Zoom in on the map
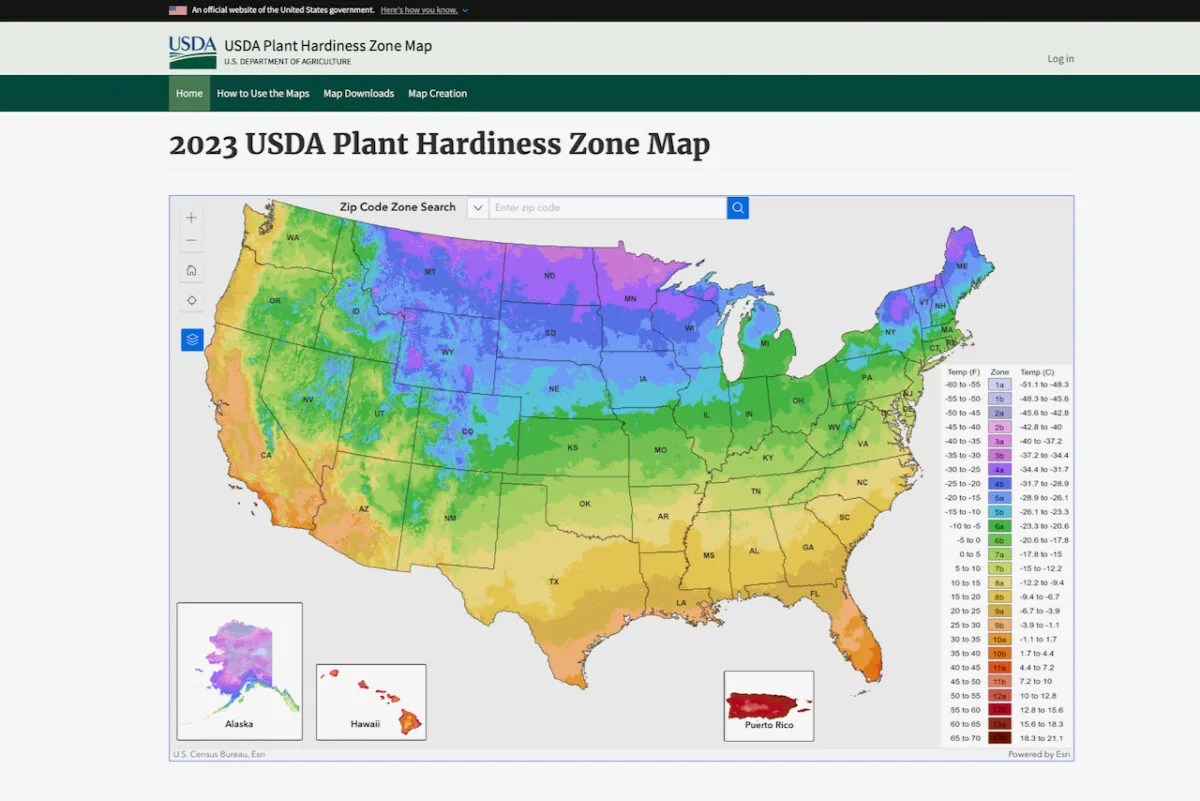Image resolution: width=1200 pixels, height=801 pixels. (190, 217)
